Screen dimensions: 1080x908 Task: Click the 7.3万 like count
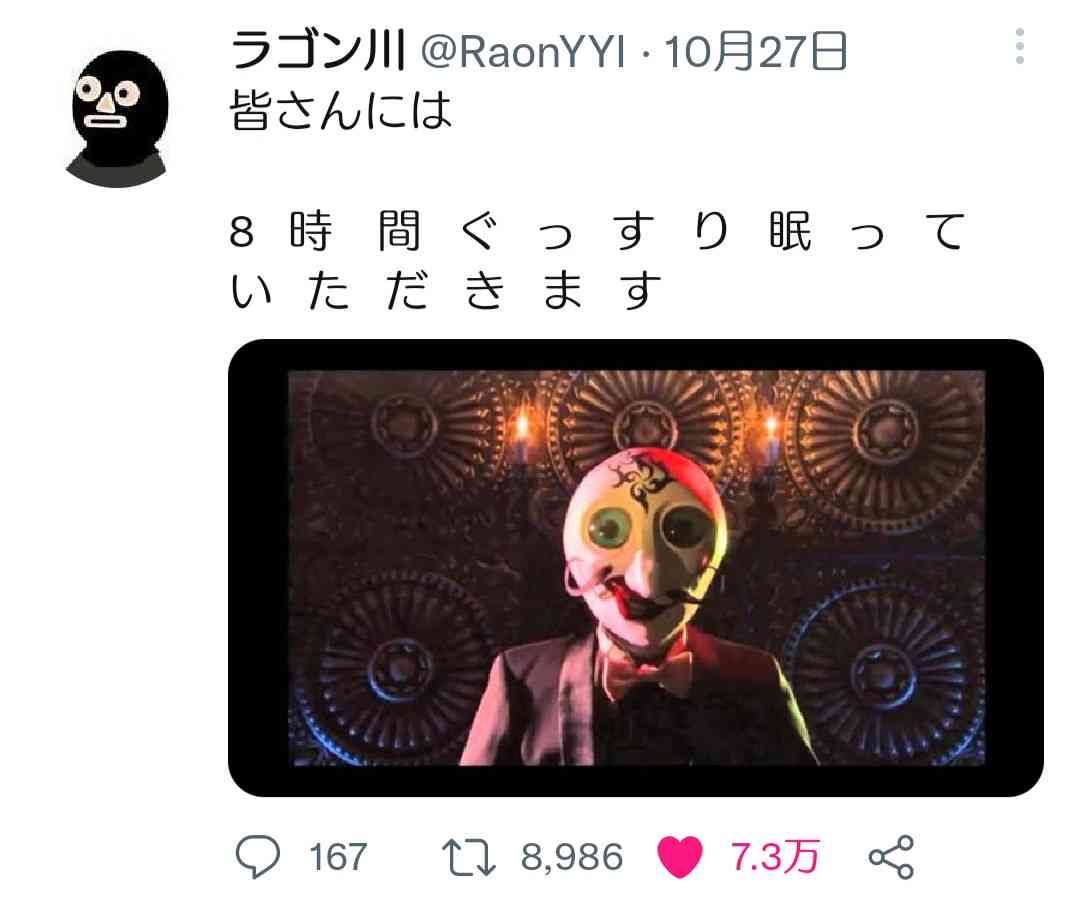pos(774,857)
